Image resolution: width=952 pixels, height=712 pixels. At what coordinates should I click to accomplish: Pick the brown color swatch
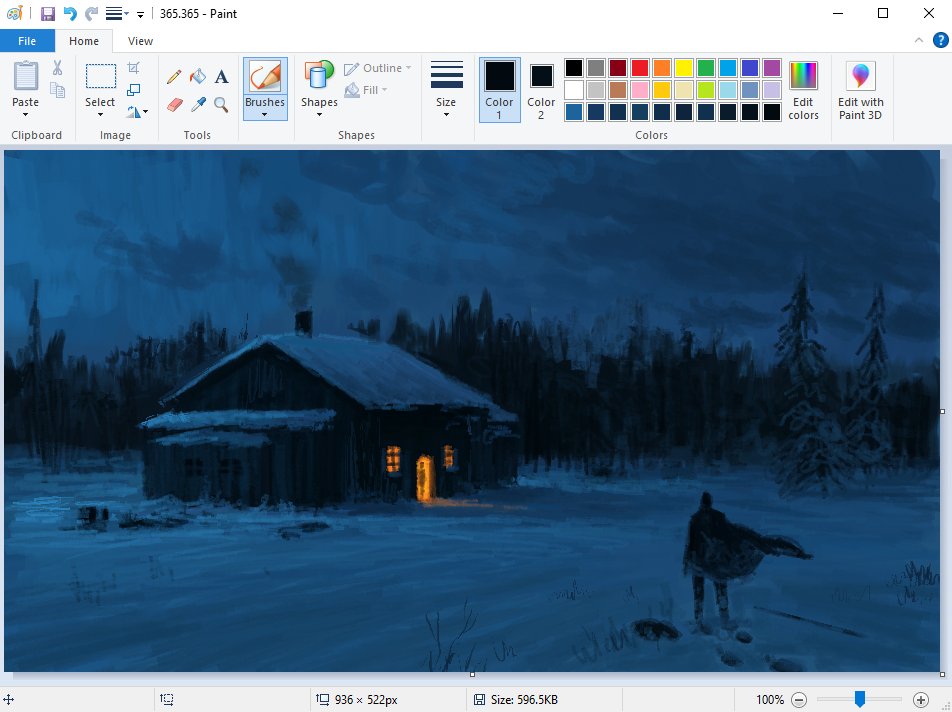(618, 90)
